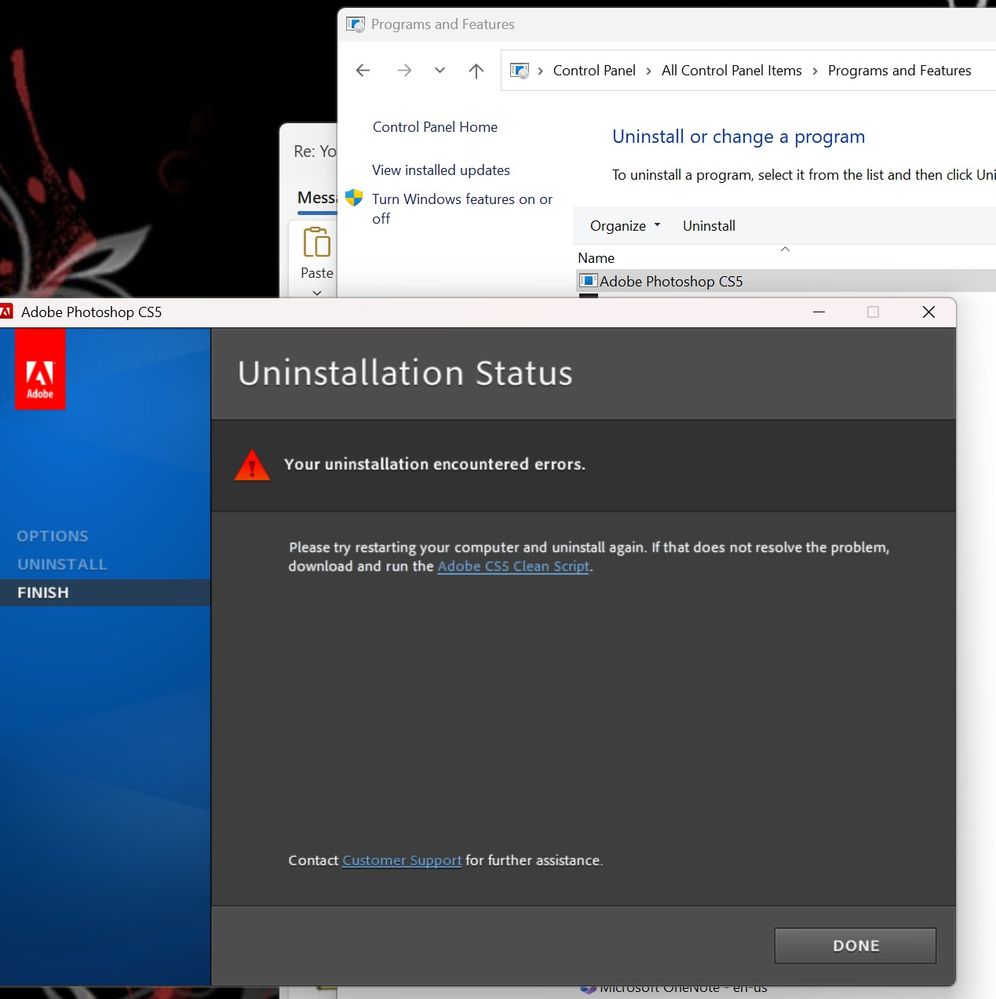Click the DONE button
This screenshot has height=999, width=996.
coord(855,945)
